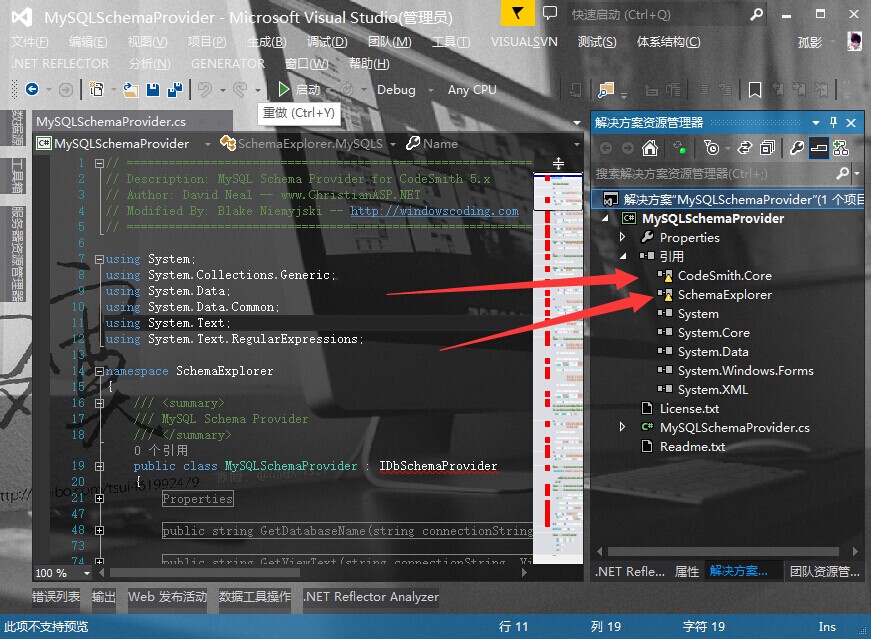Viewport: 871px width, 639px height.
Task: Click the editor split-window handle icon
Action: (558, 163)
